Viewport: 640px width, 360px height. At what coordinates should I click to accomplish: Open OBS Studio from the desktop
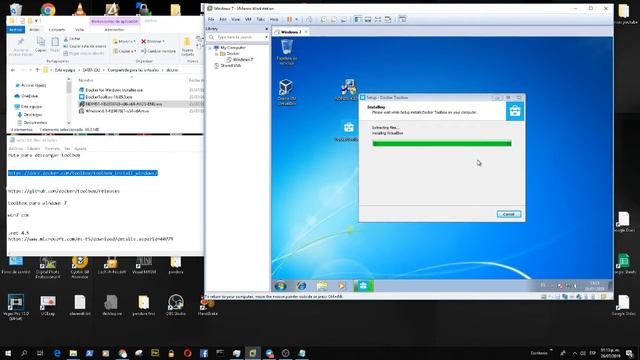[176, 305]
